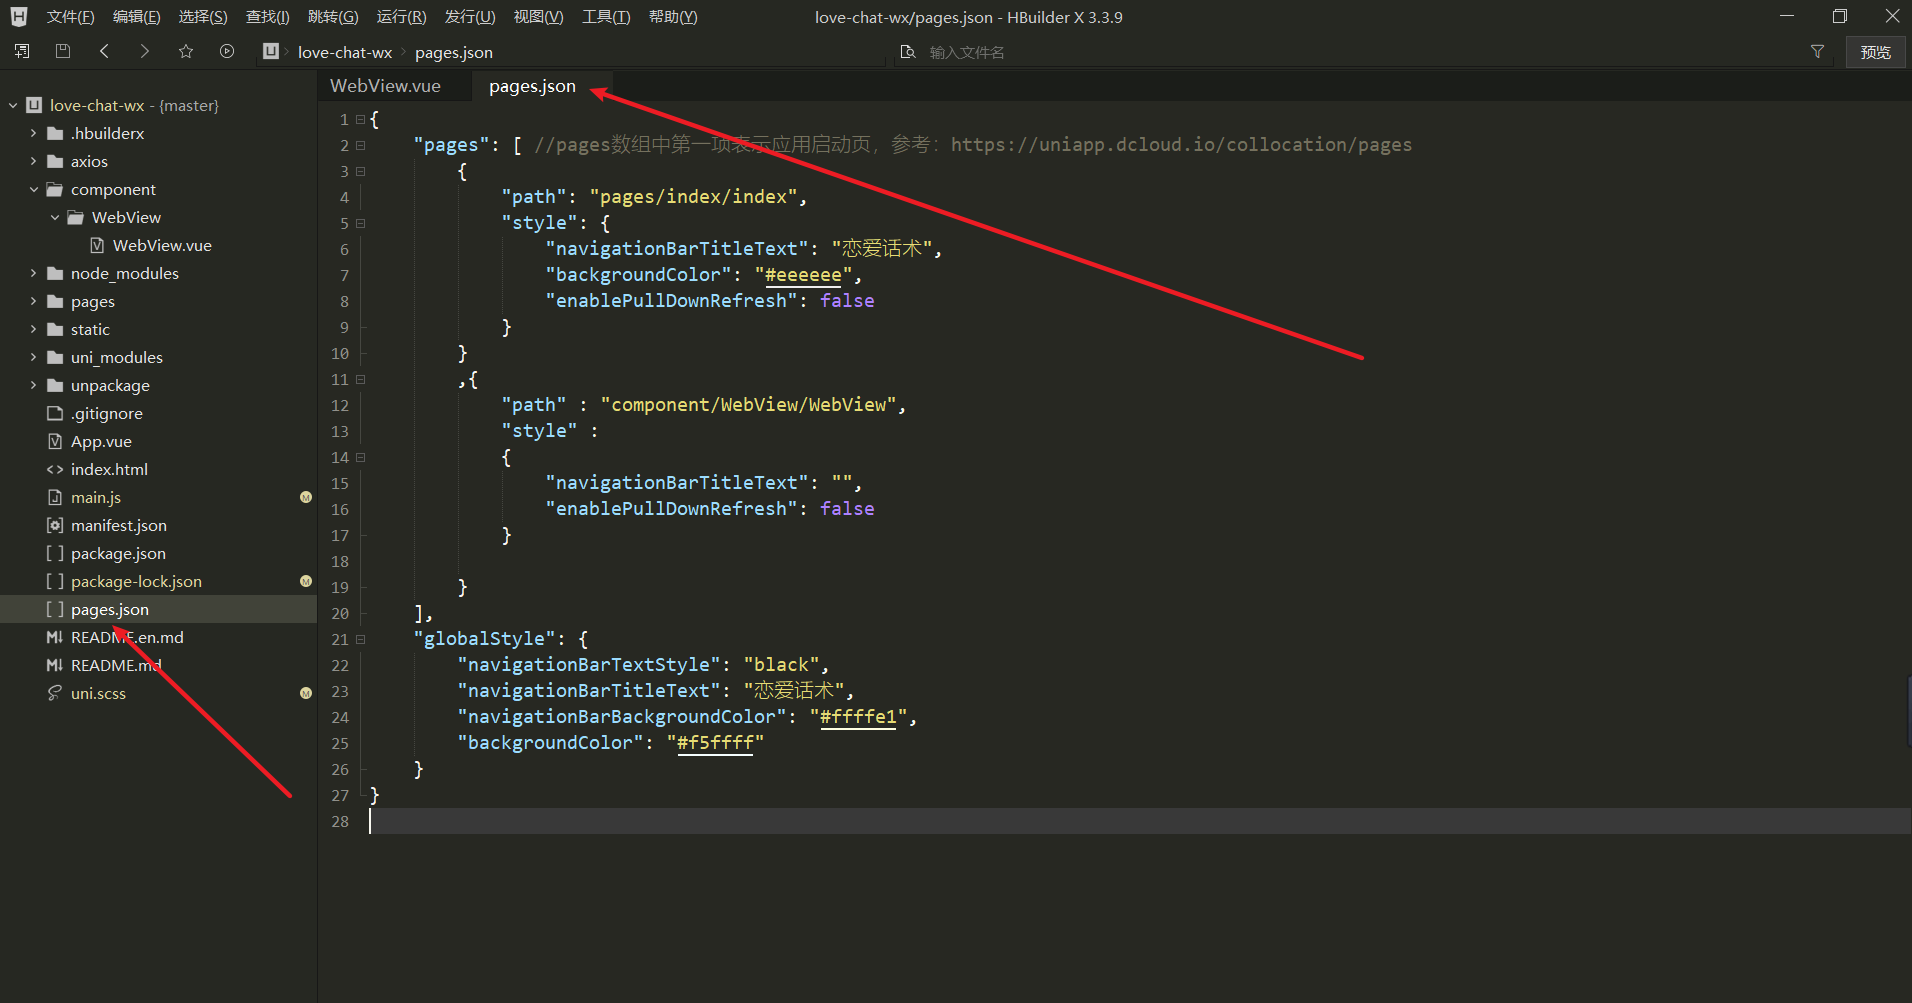Expand the unpackage folder

(x=34, y=385)
